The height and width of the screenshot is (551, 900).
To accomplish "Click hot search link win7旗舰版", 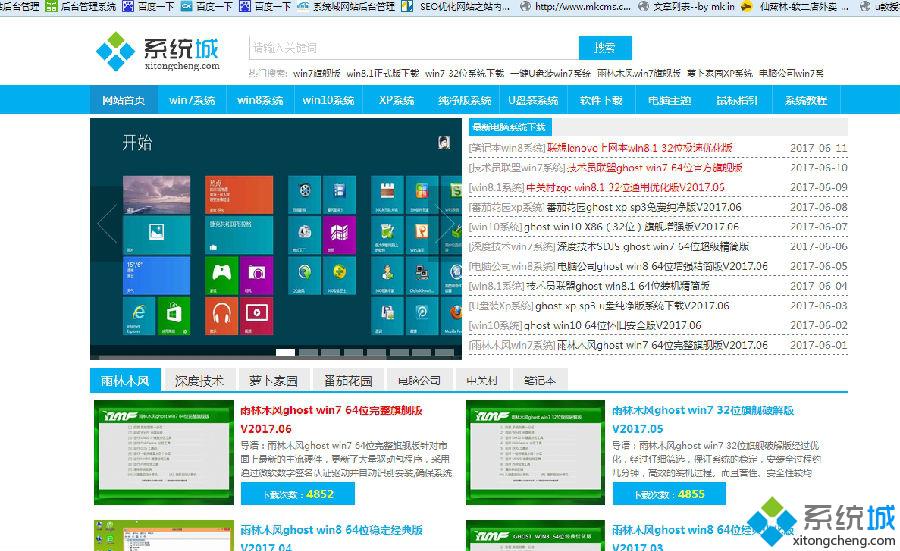I will [x=316, y=73].
